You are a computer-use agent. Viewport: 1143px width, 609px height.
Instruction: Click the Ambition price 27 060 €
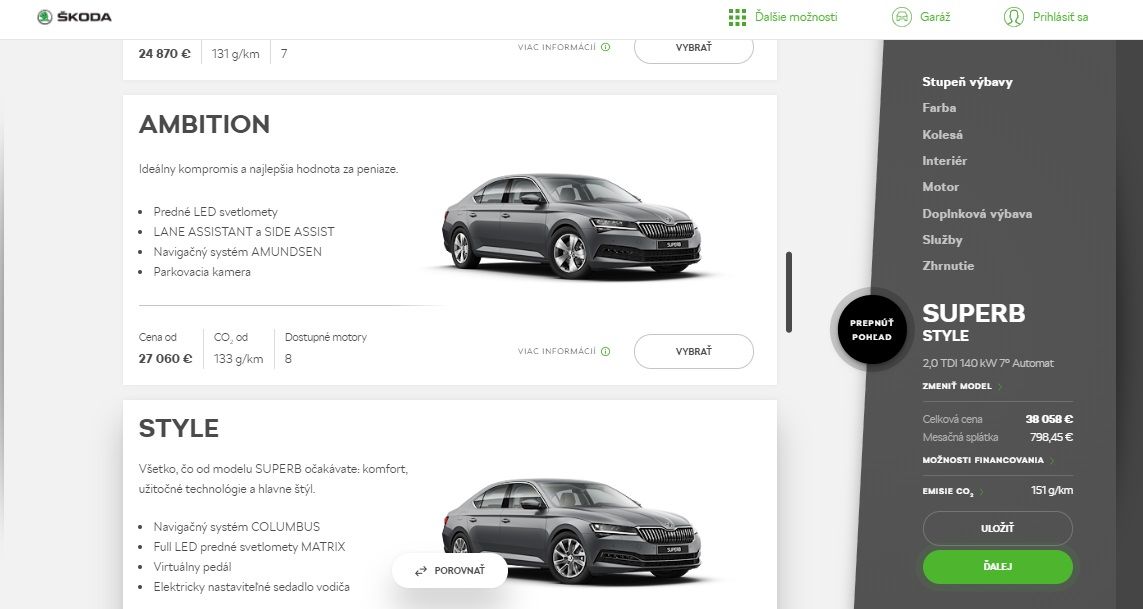tap(165, 359)
